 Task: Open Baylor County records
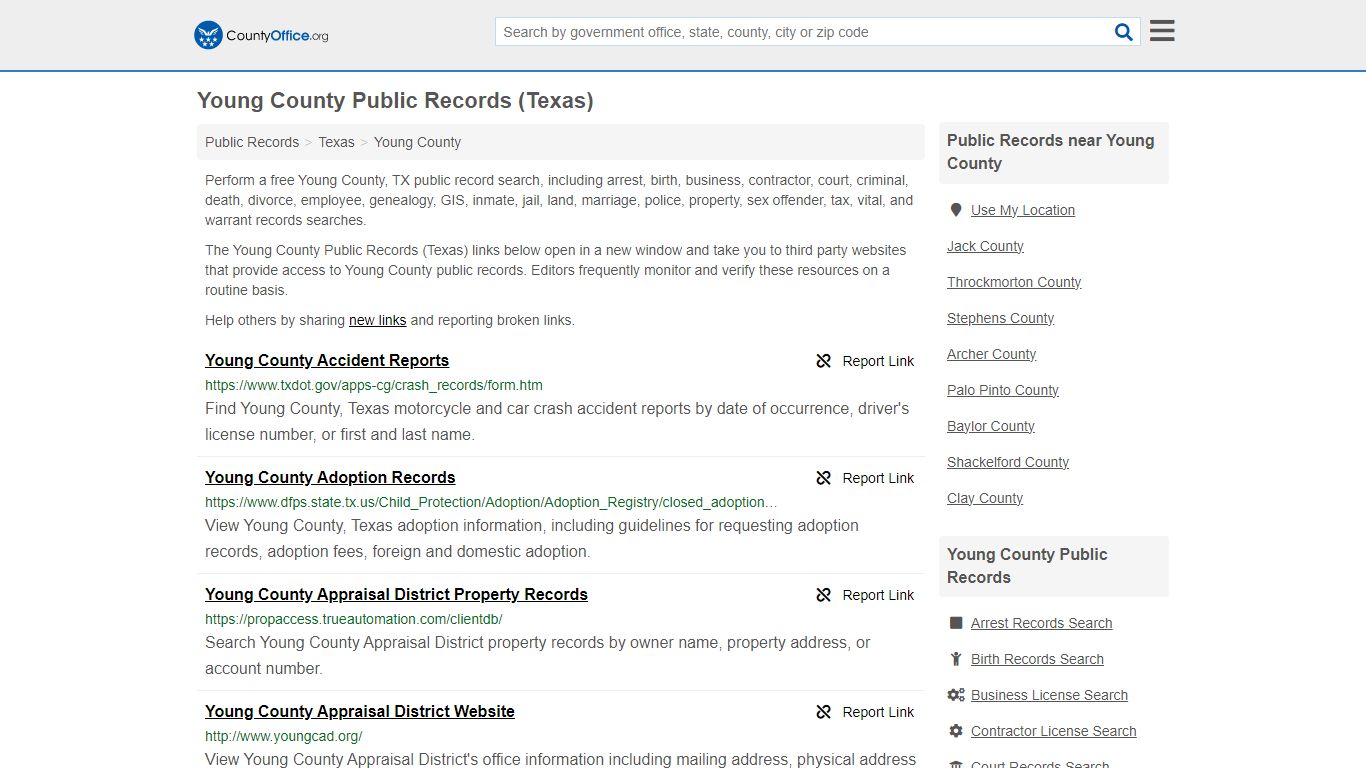click(x=991, y=426)
